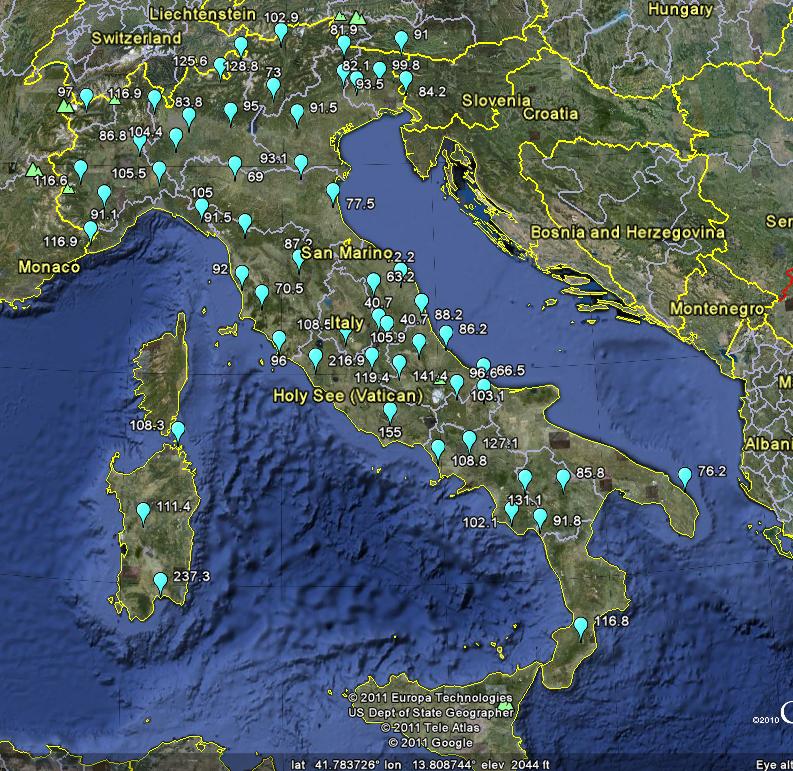The height and width of the screenshot is (771, 793).
Task: Open the 76.2 placemark pin
Action: click(685, 477)
